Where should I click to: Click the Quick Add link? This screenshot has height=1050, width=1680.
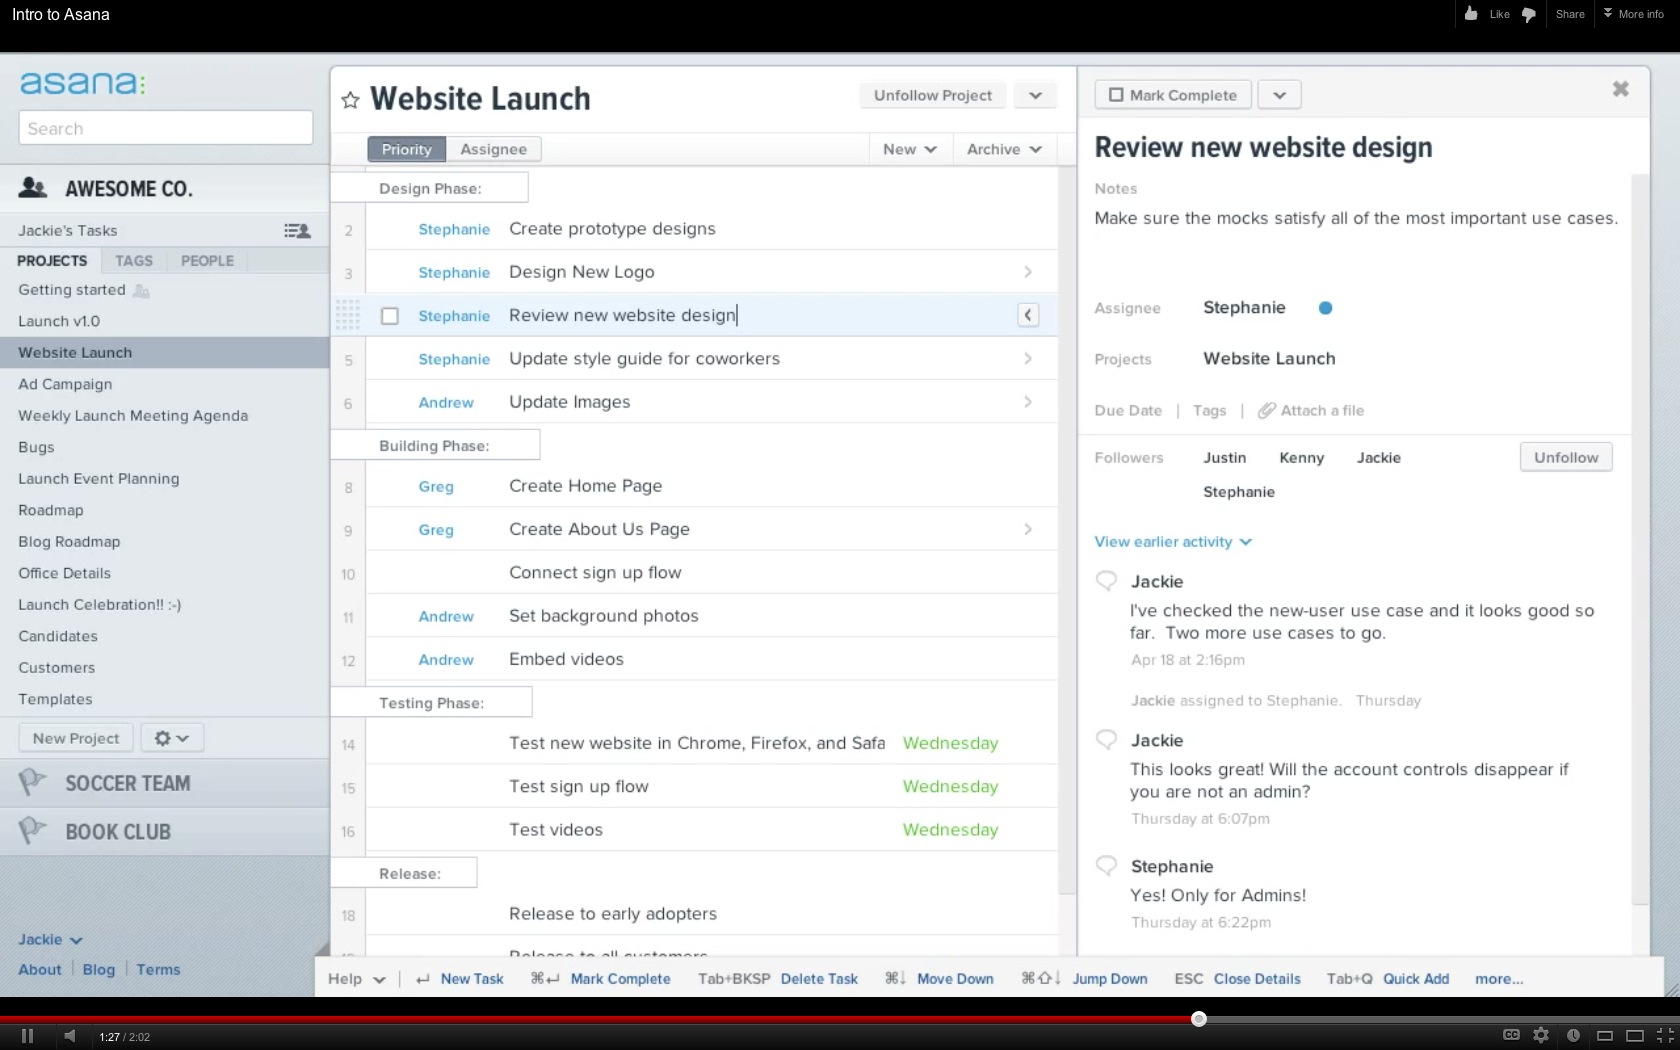(1416, 979)
